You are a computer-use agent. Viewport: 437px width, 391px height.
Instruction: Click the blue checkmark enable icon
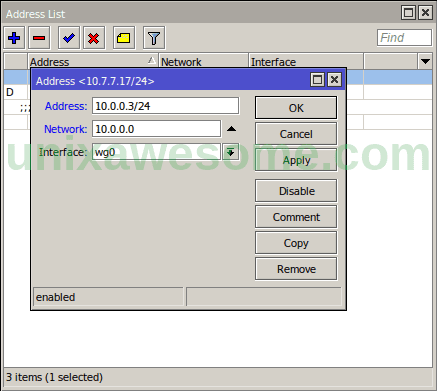pyautogui.click(x=69, y=38)
